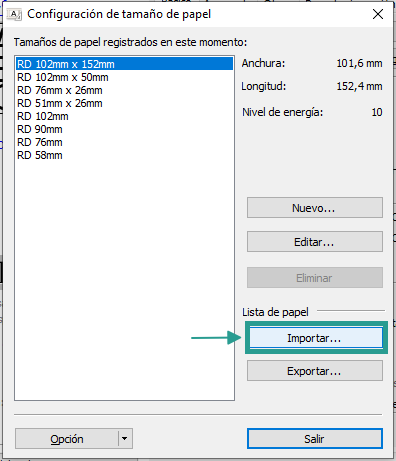Viewport: 396px width, 461px height.
Task: Select the RD 102mm list item
Action: click(124, 116)
